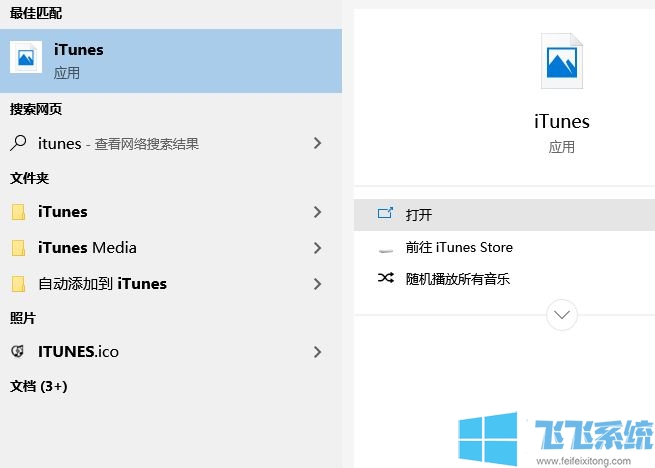The width and height of the screenshot is (655, 468).
Task: Click the 打开 open icon
Action: 386,214
